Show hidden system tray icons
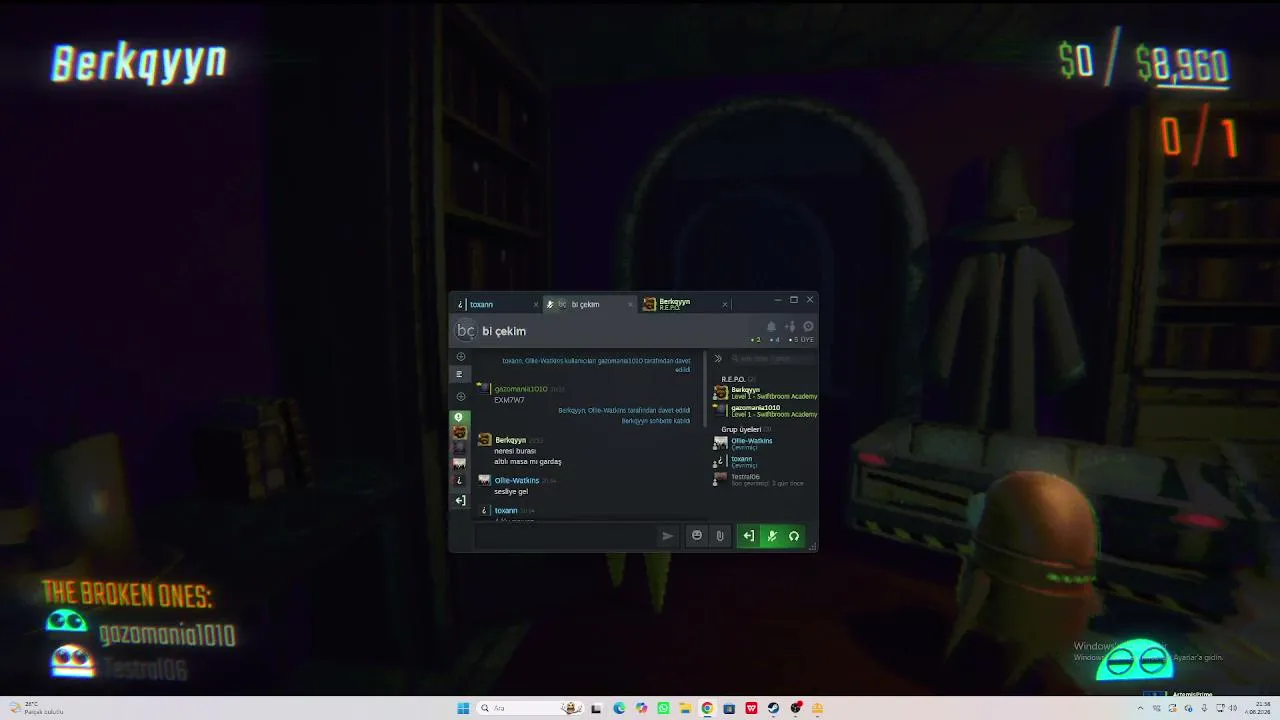This screenshot has height=720, width=1280. tap(1140, 708)
